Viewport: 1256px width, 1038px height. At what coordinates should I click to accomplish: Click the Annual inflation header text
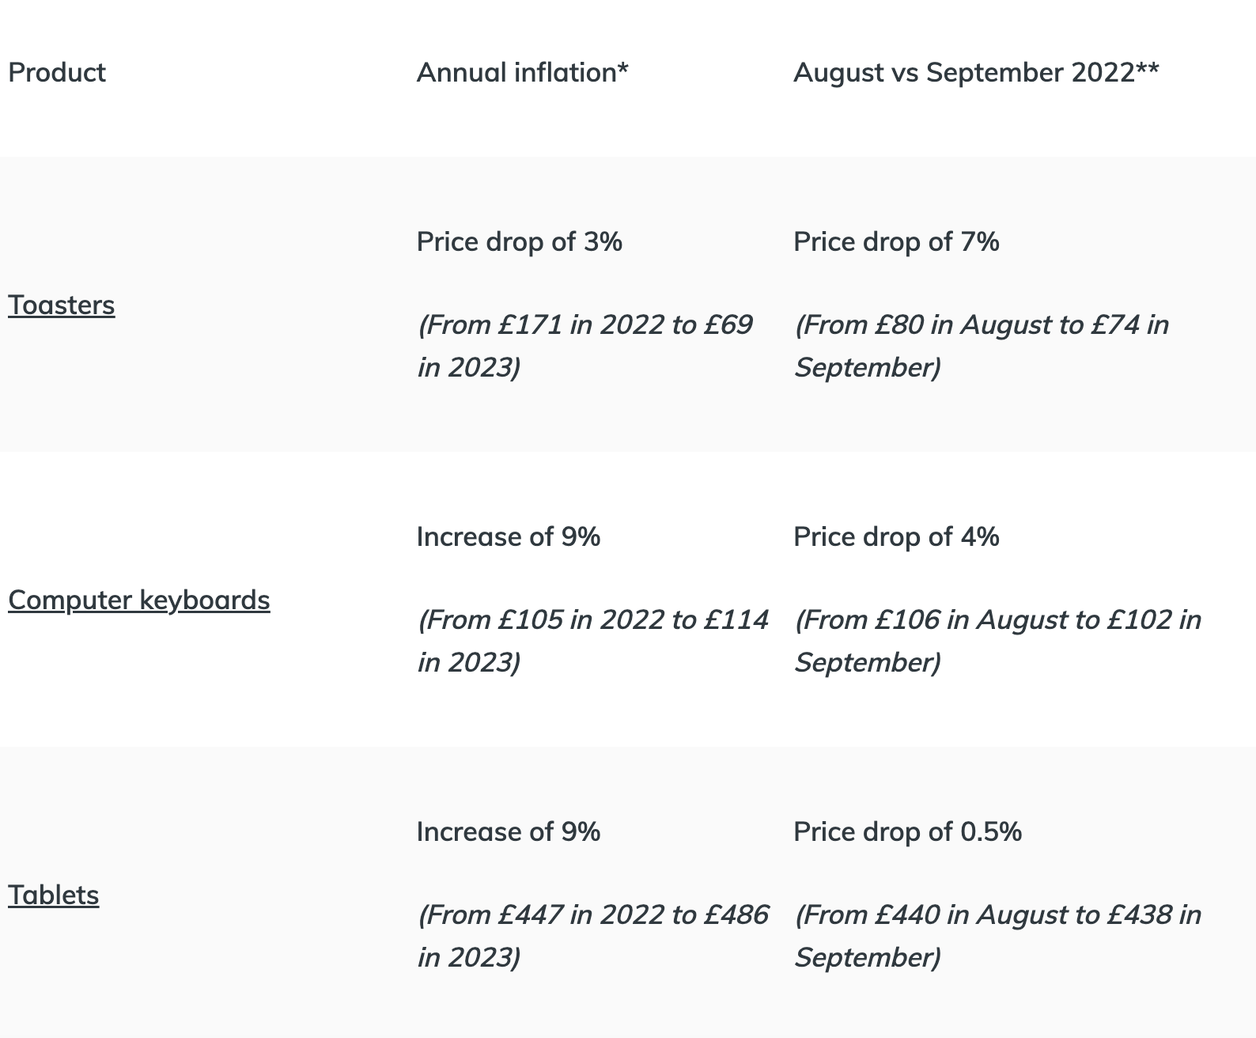pyautogui.click(x=515, y=73)
